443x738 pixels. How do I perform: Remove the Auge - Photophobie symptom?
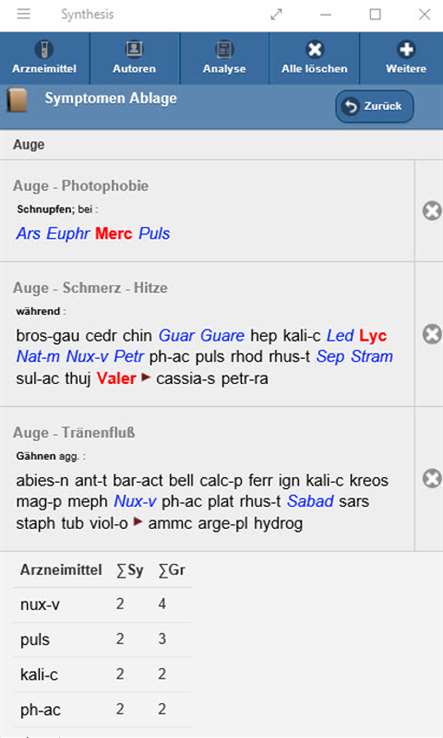[x=432, y=210]
